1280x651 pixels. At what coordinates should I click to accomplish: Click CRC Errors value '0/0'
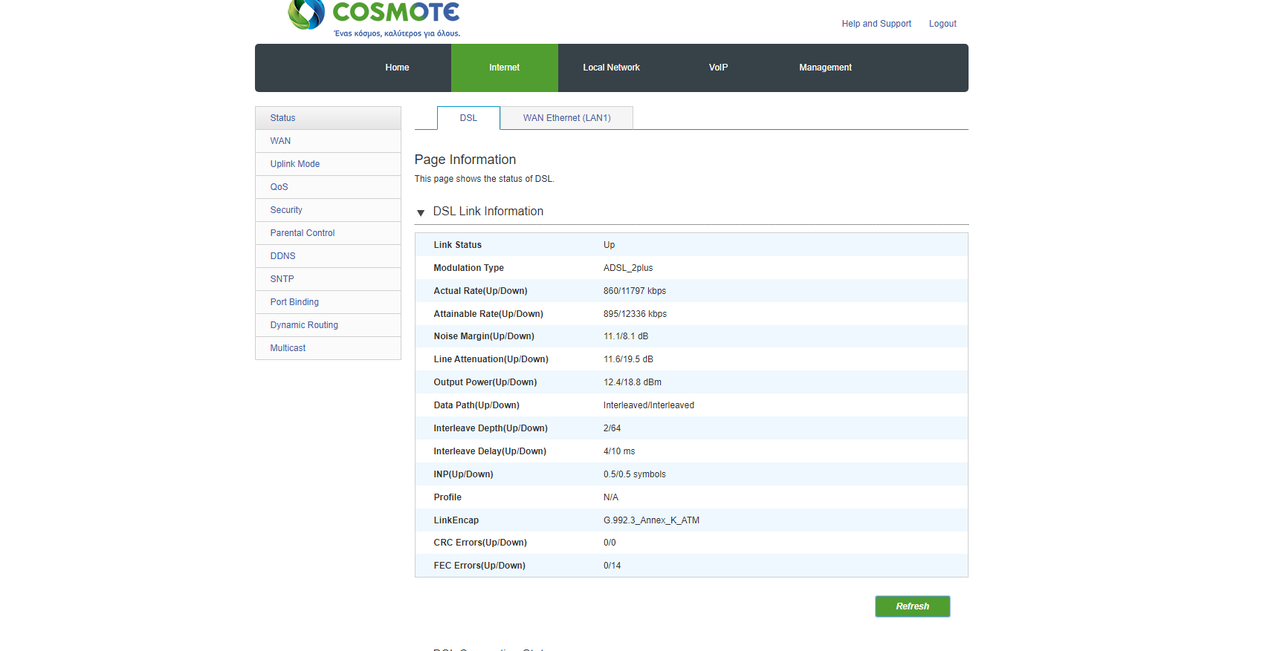pyautogui.click(x=609, y=543)
